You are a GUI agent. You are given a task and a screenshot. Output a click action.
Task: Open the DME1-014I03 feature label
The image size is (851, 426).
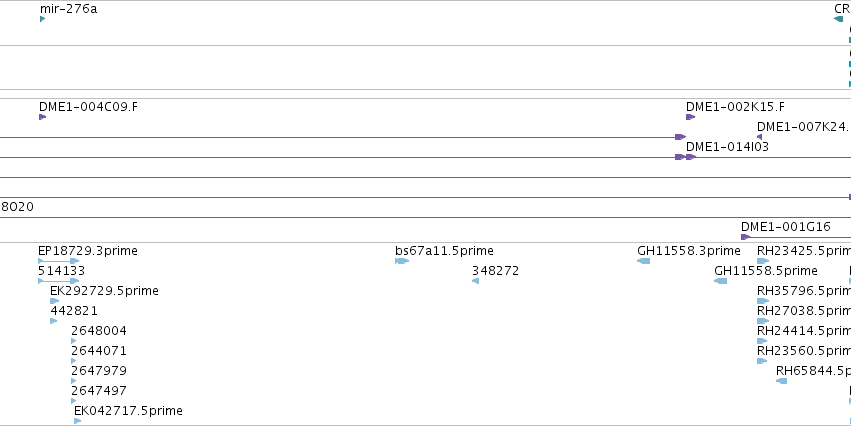pyautogui.click(x=727, y=147)
